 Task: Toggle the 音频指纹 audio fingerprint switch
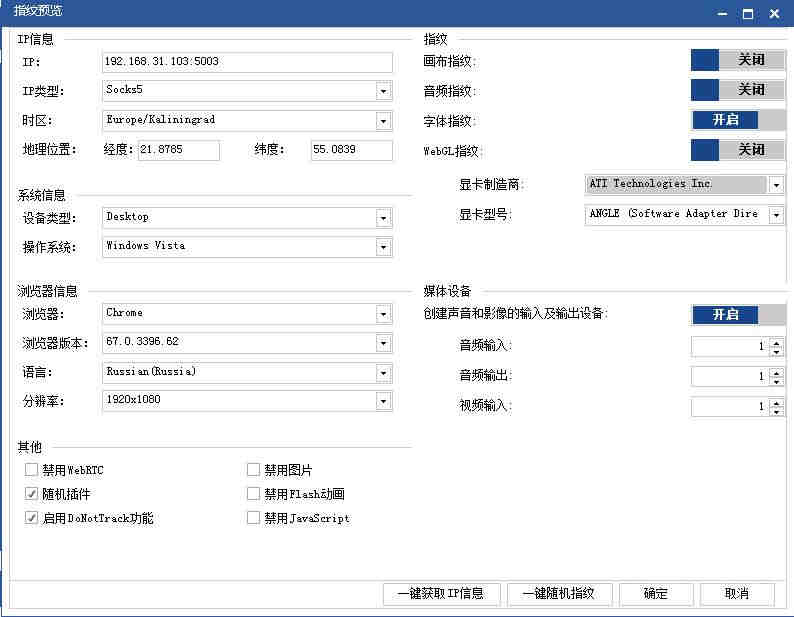[737, 90]
